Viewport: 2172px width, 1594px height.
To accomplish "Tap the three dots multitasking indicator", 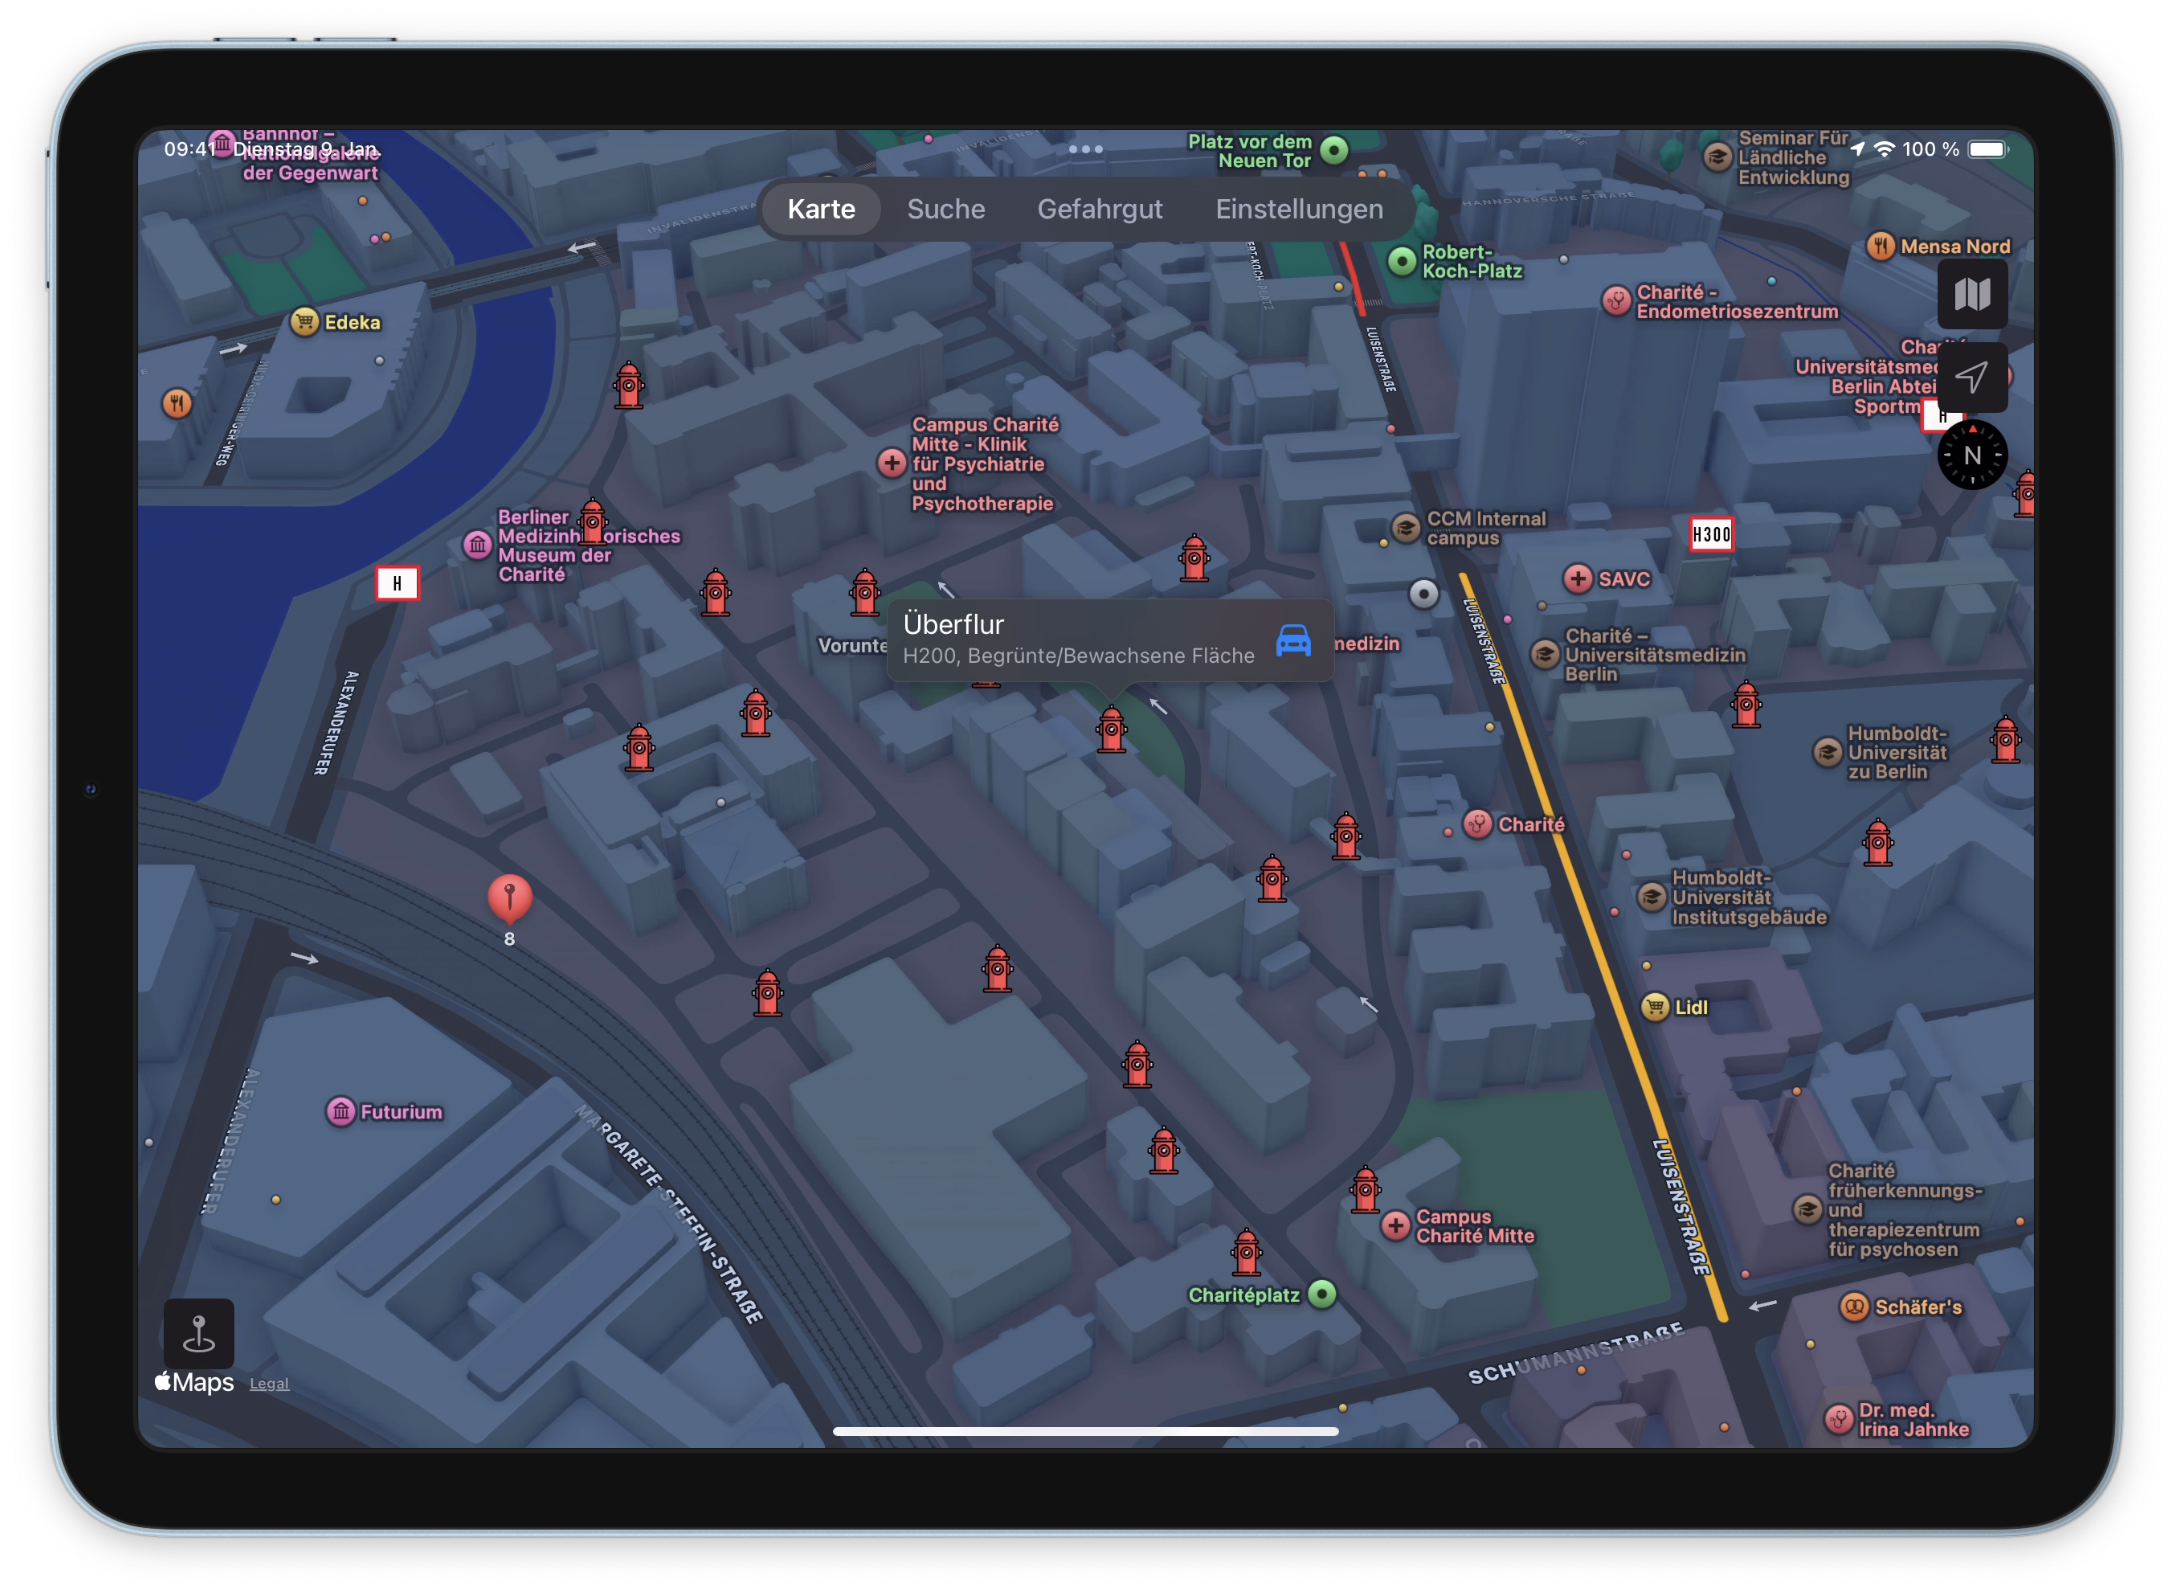I will tap(1085, 149).
